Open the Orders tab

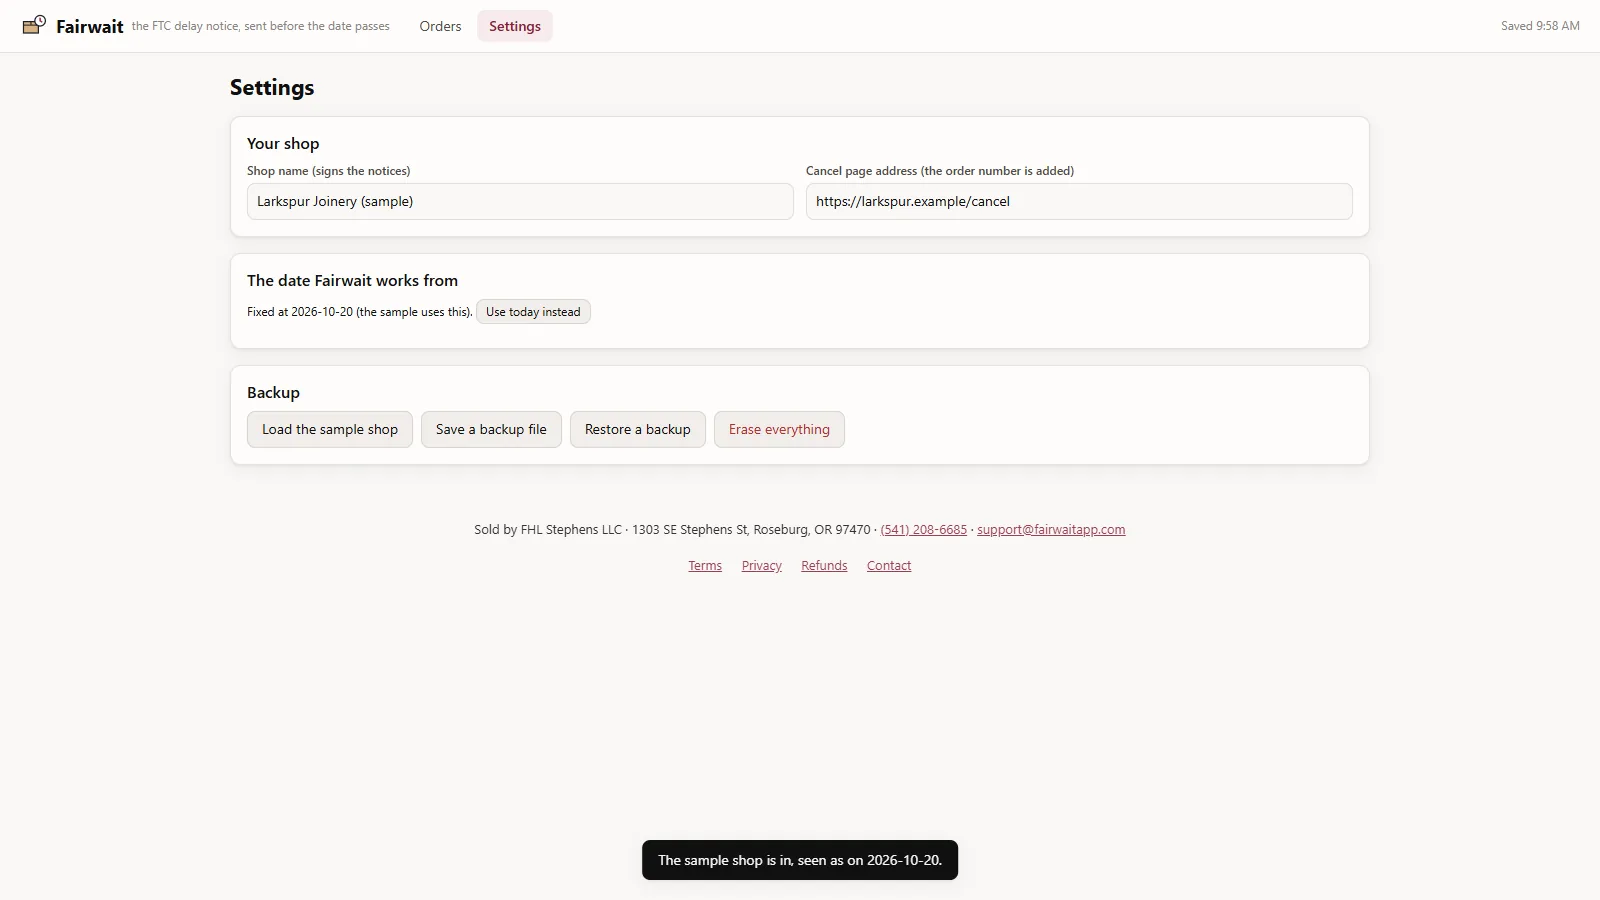click(440, 26)
